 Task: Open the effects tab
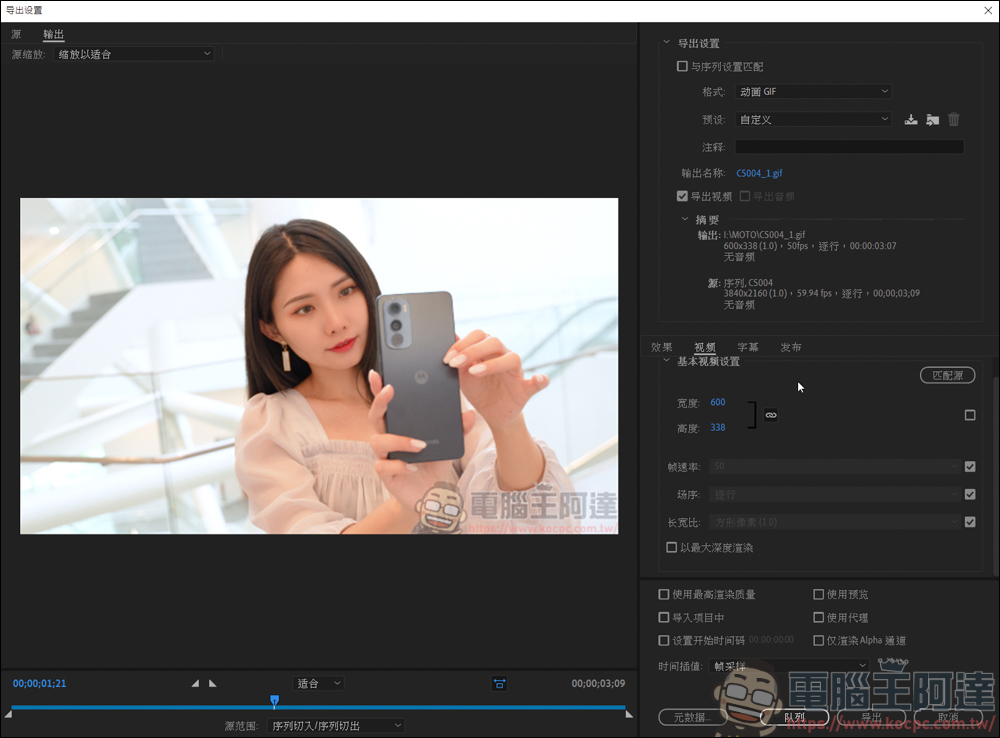pos(661,347)
